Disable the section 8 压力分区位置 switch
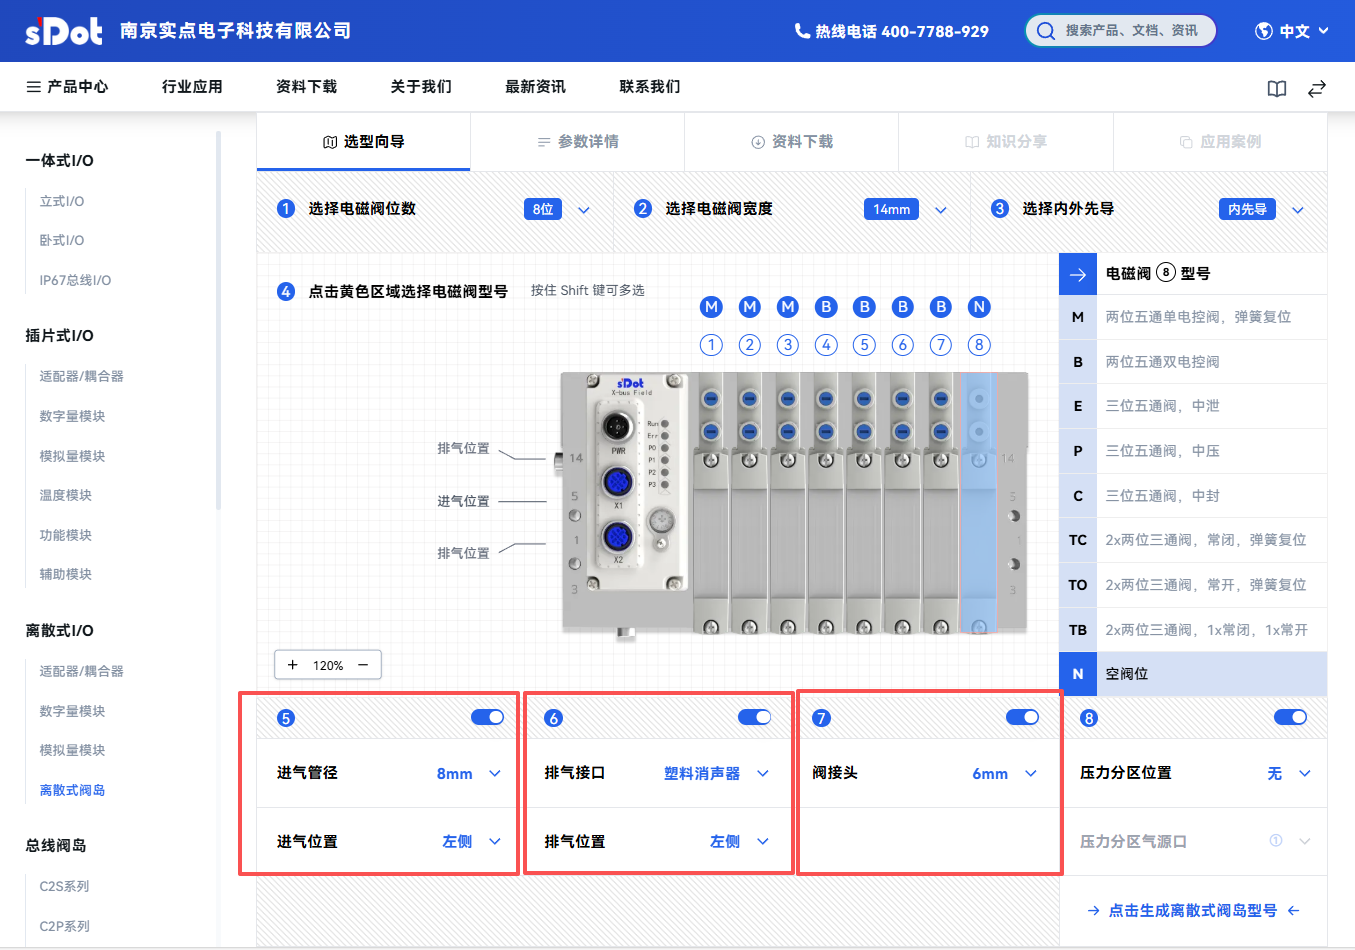Screen dimensions: 1355x950 tap(1290, 717)
